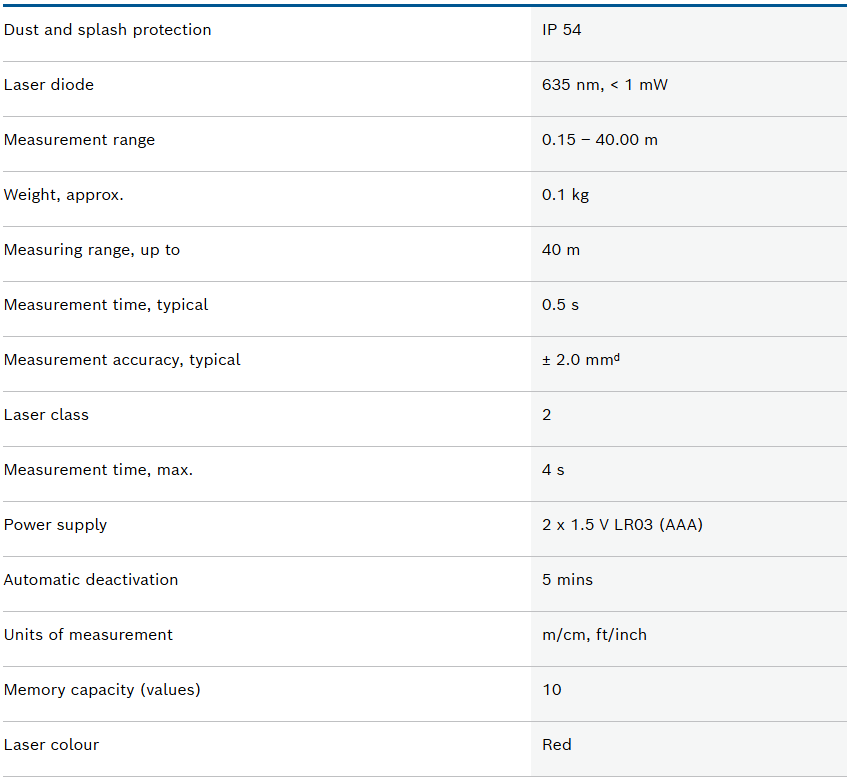The width and height of the screenshot is (850, 781).
Task: Click the "Dust and splash protection" label
Action: (x=108, y=30)
